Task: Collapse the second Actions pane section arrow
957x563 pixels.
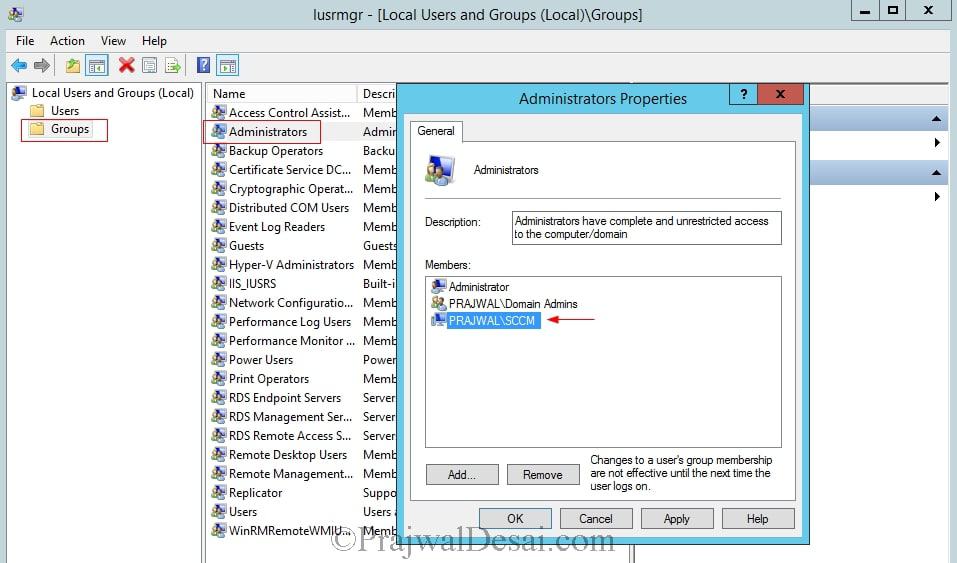Action: click(x=936, y=173)
